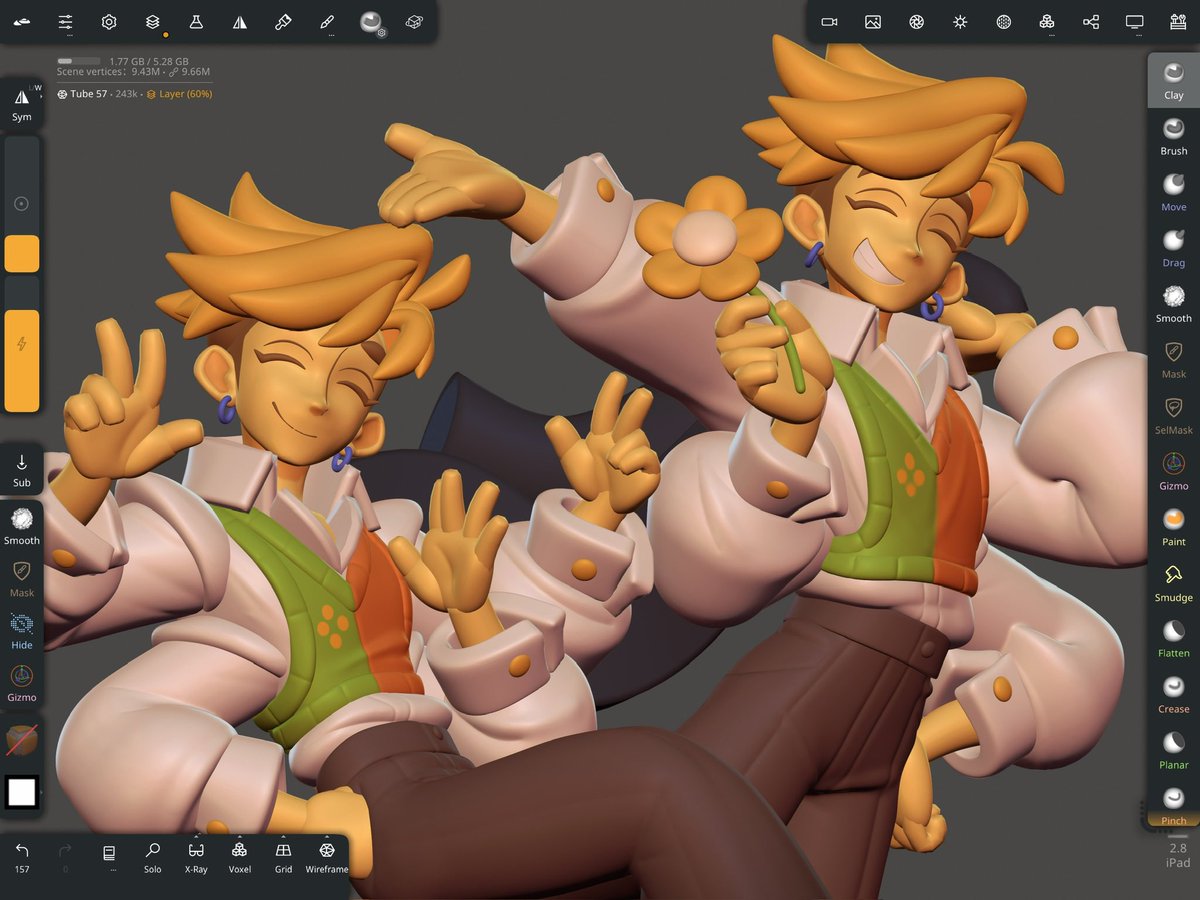The width and height of the screenshot is (1200, 900).
Task: Select the Paint tool
Action: [1173, 527]
